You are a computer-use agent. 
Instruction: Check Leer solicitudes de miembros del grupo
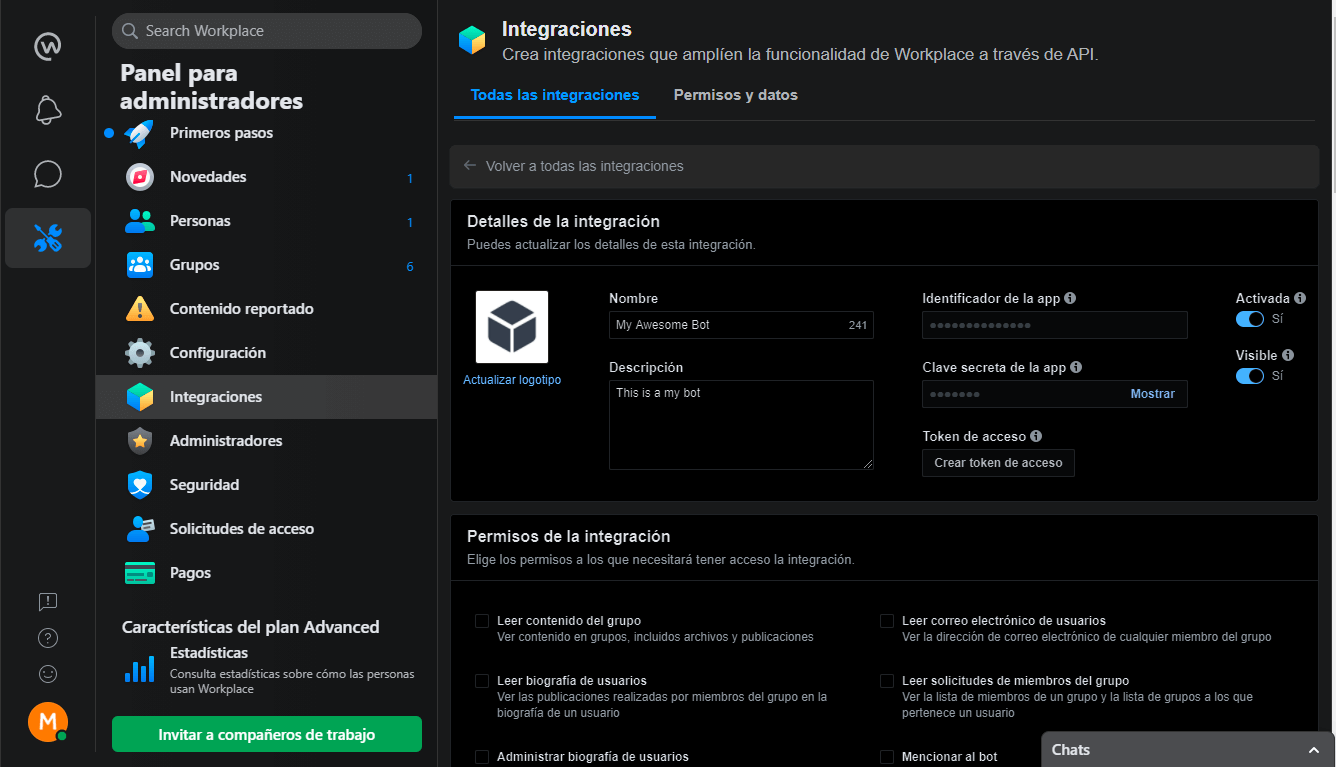pos(887,681)
